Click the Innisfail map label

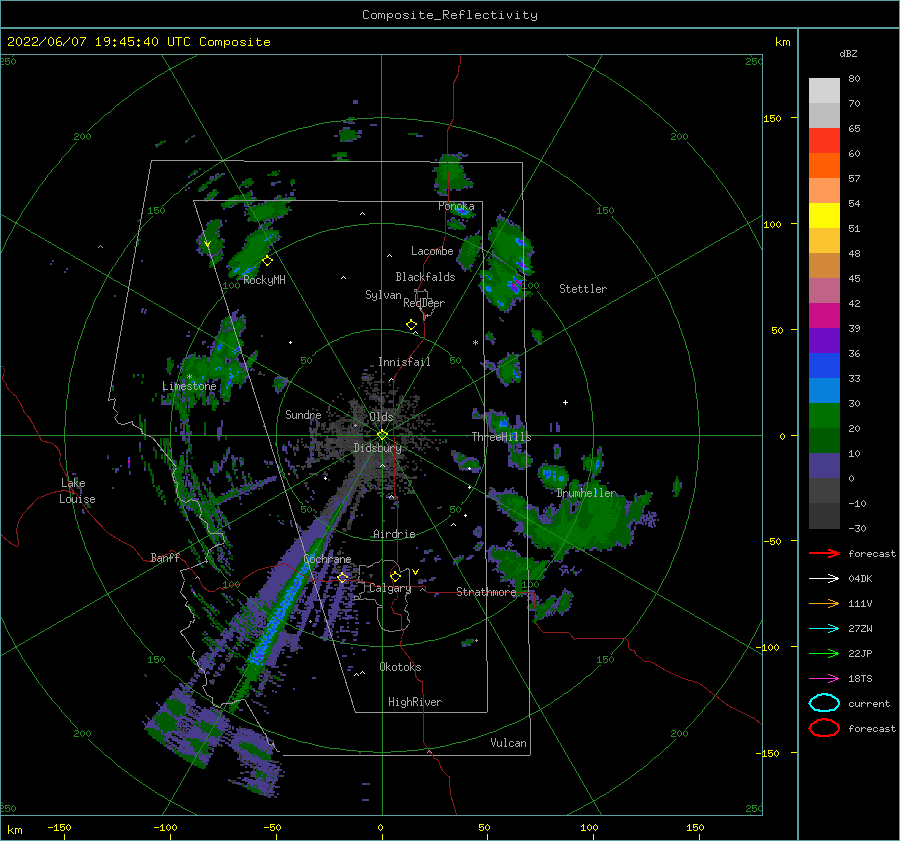tap(404, 362)
